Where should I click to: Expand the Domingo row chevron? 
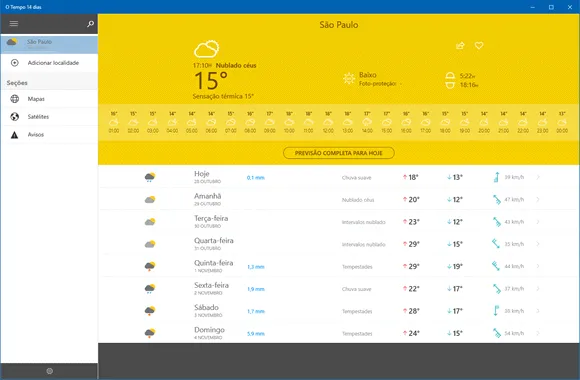(538, 333)
